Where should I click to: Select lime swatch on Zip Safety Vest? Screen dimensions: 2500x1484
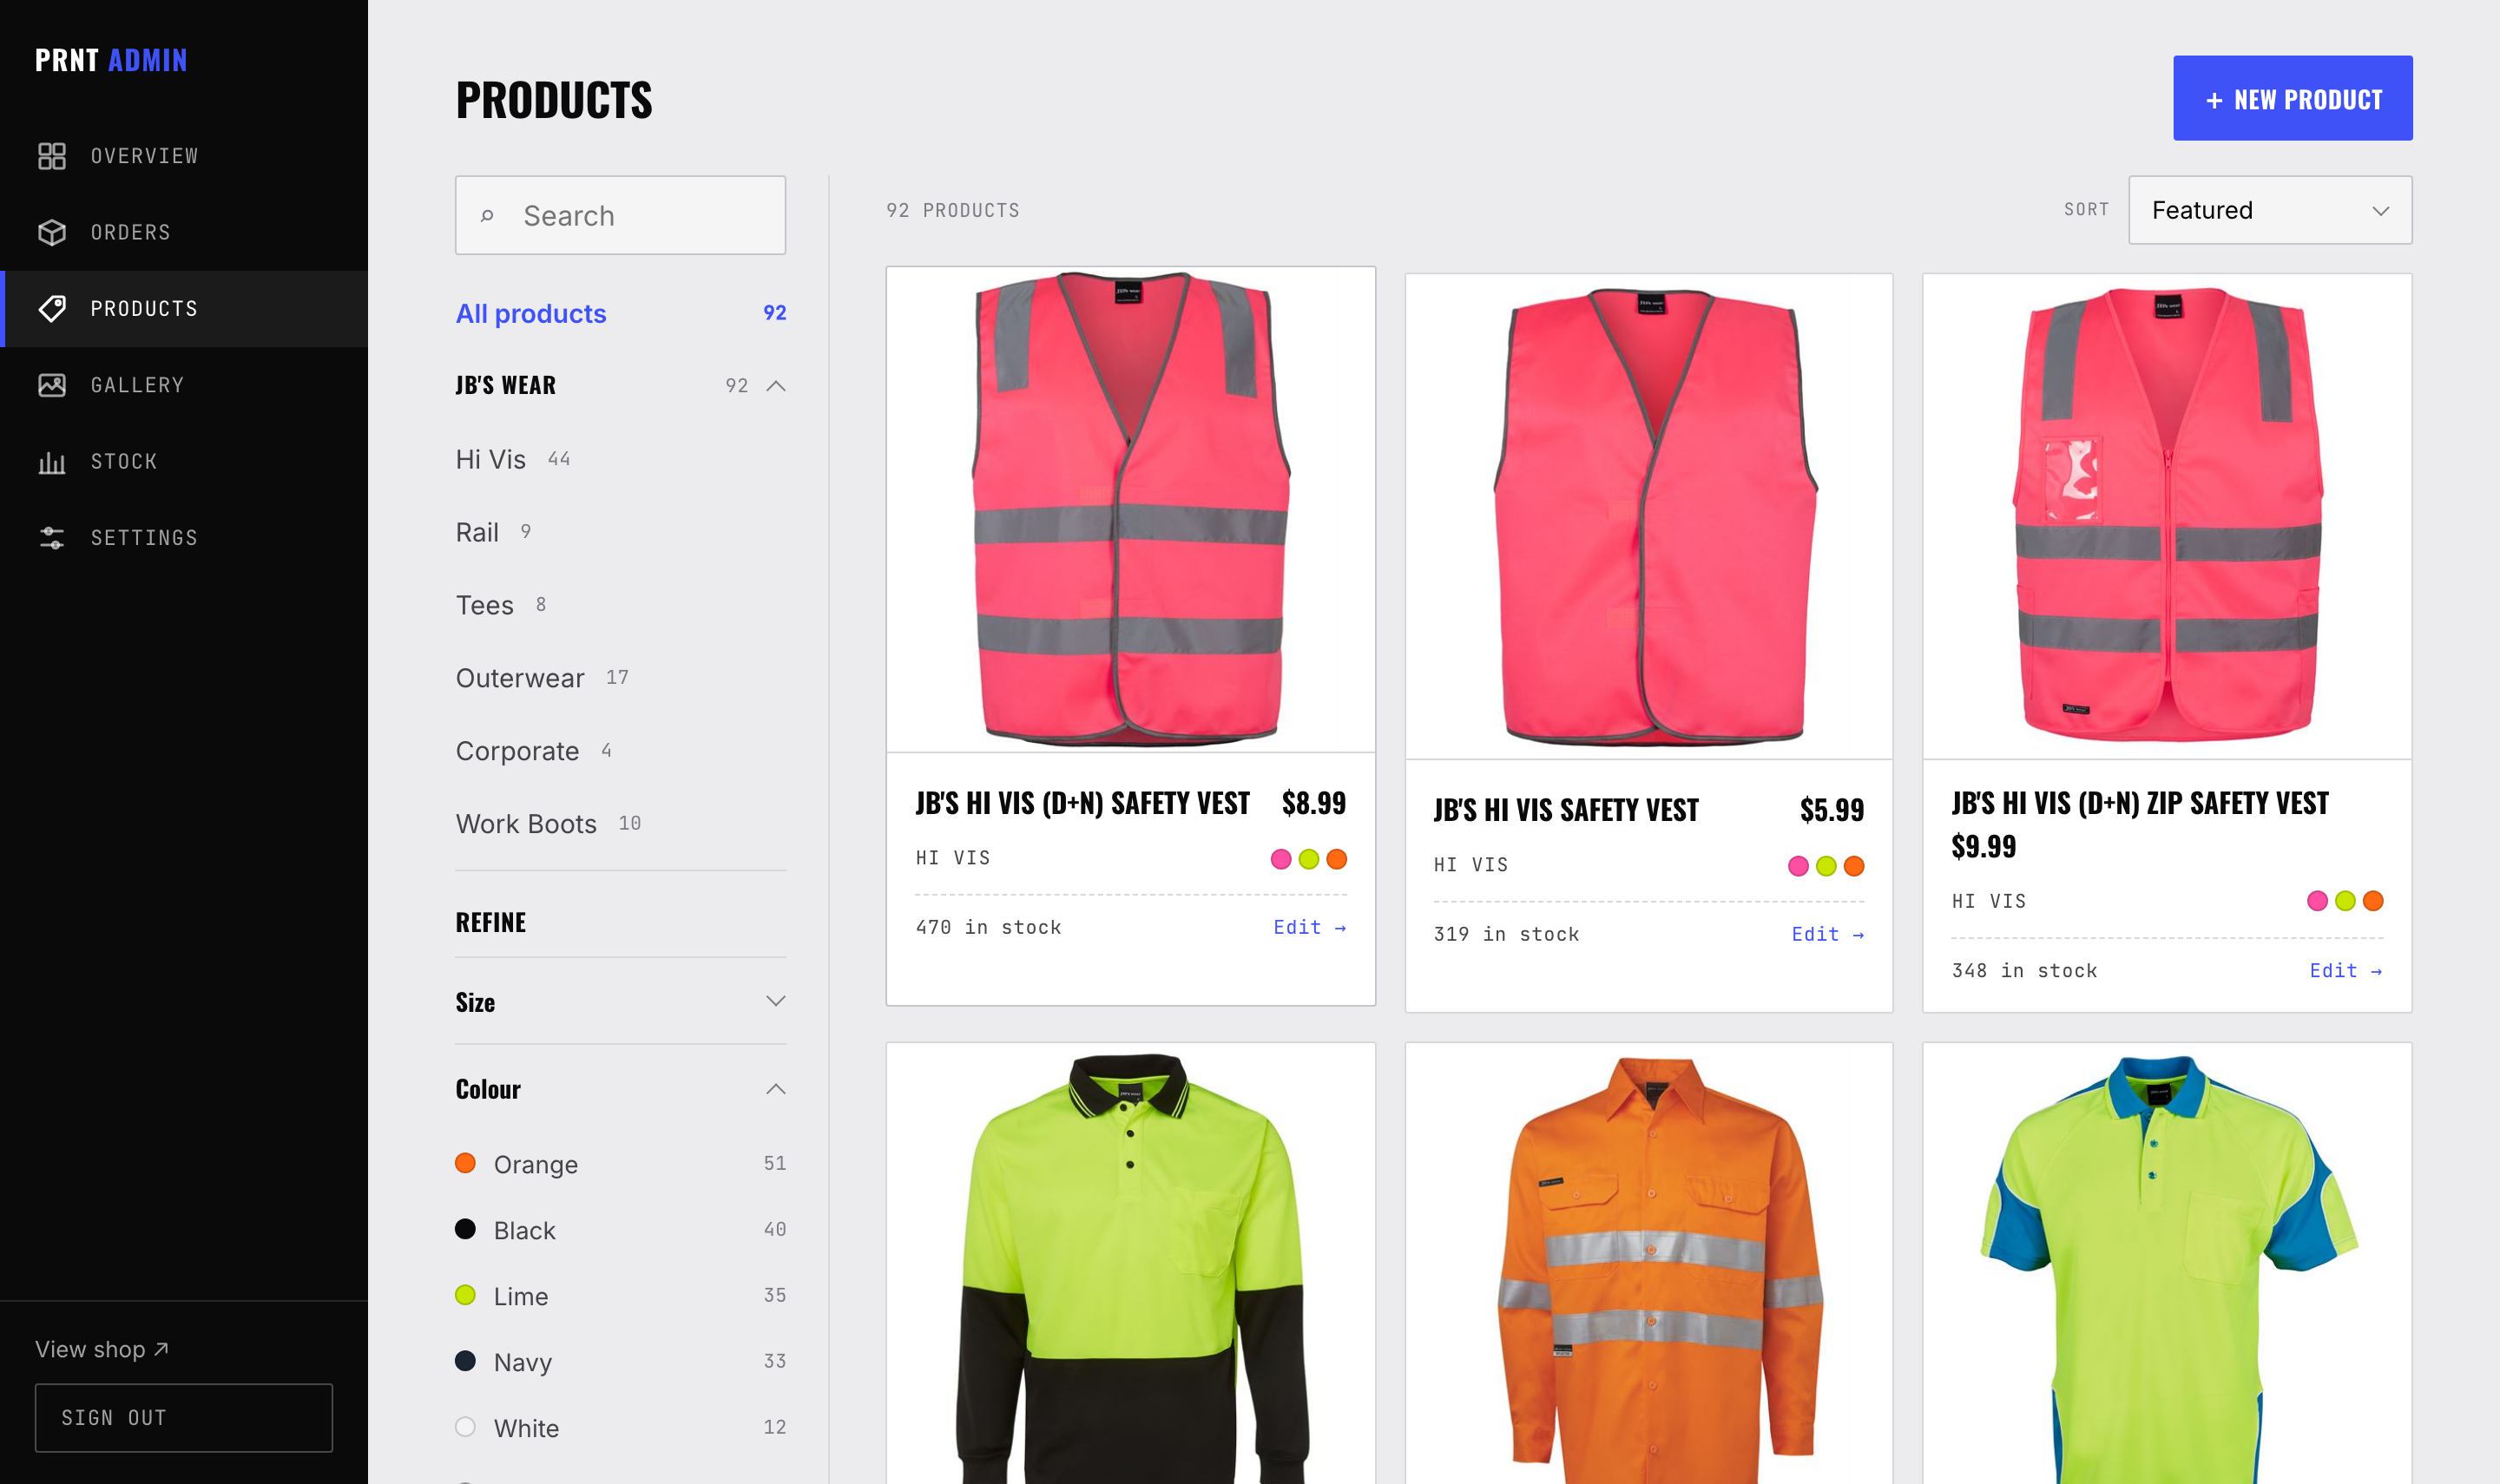pos(2345,901)
